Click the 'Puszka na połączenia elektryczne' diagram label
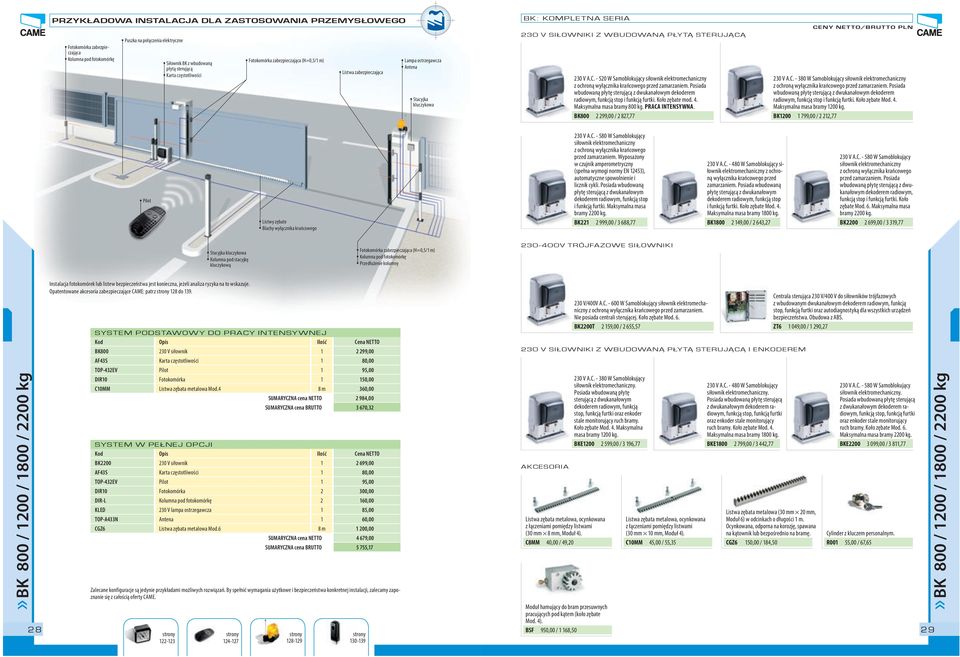 coord(154,40)
